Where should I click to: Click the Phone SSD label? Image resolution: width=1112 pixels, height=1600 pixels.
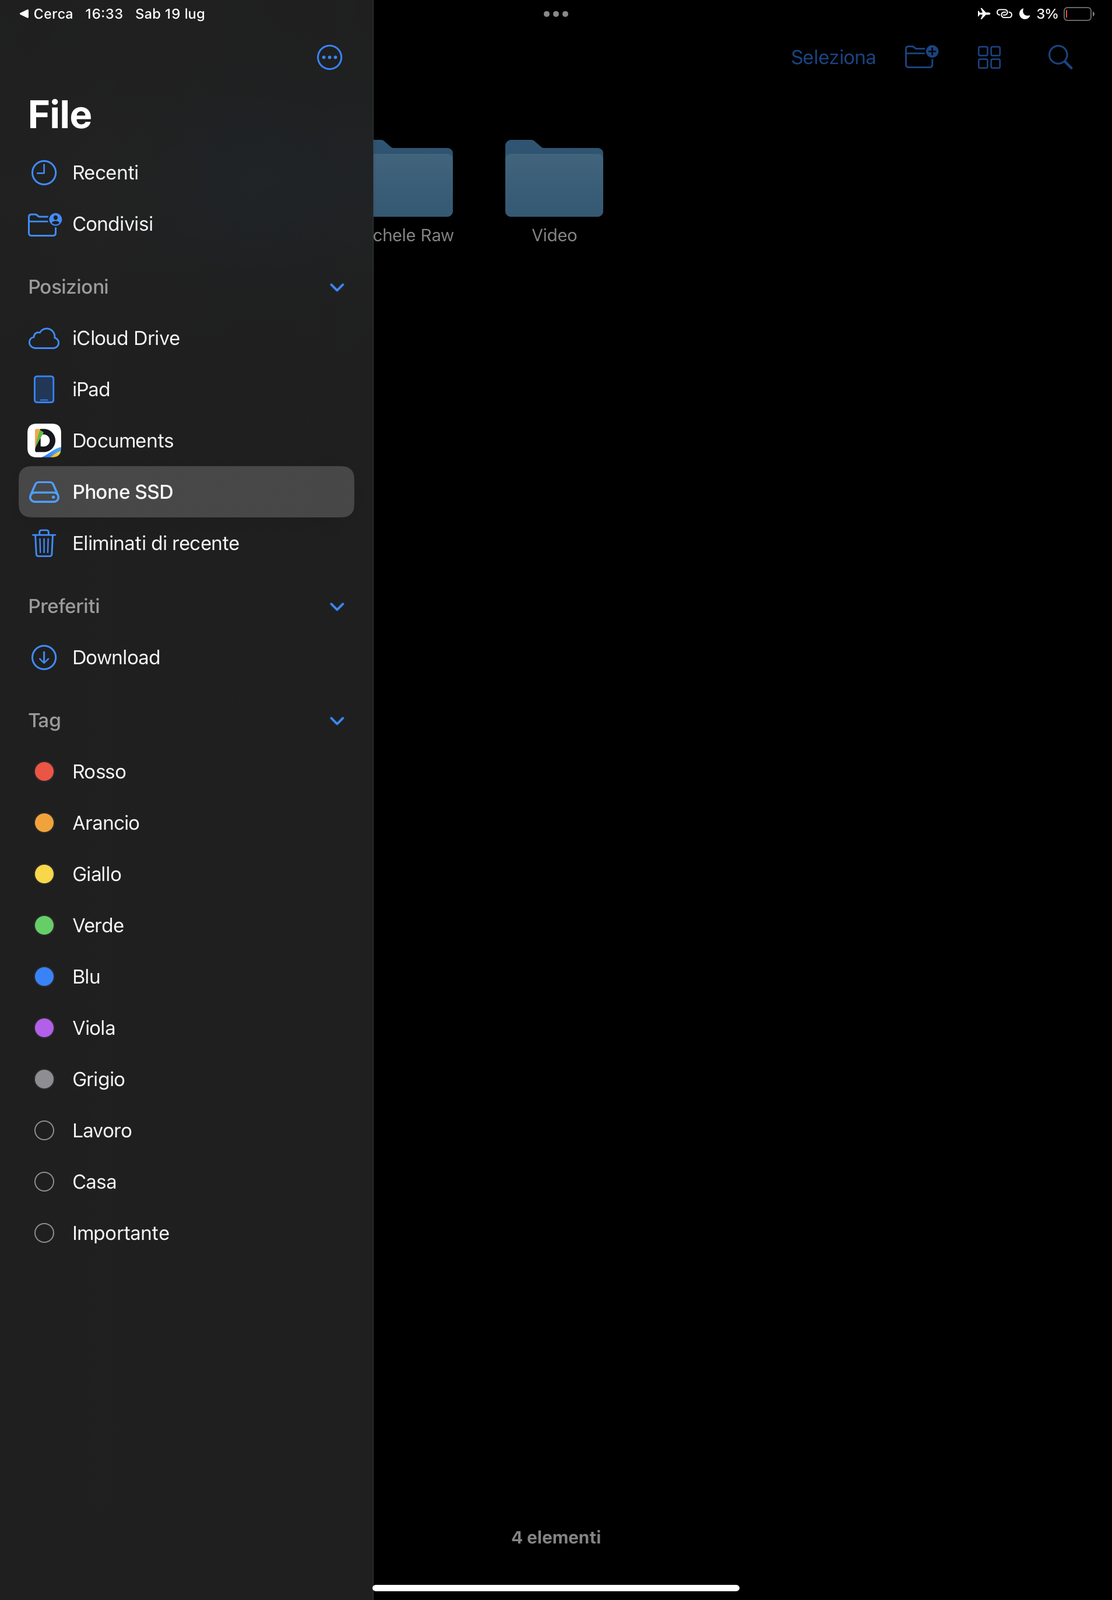[123, 492]
